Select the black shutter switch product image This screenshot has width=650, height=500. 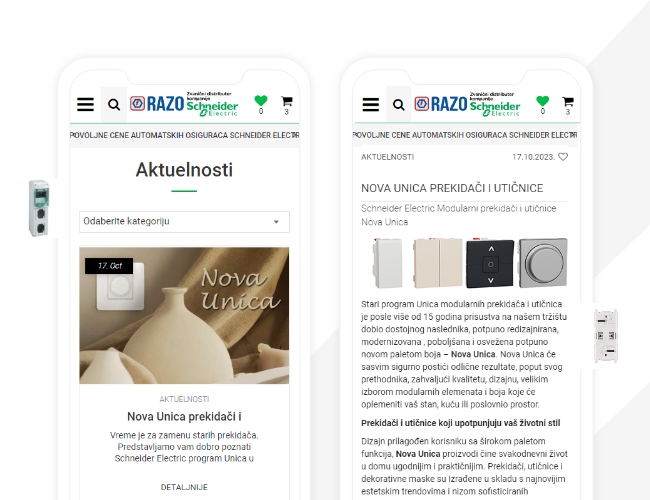(x=490, y=264)
